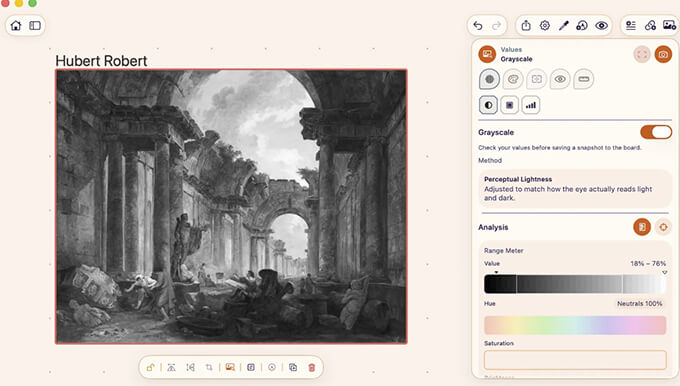Select the Hubert Robert painting image
Screen dimensions: 680x386
(231, 206)
